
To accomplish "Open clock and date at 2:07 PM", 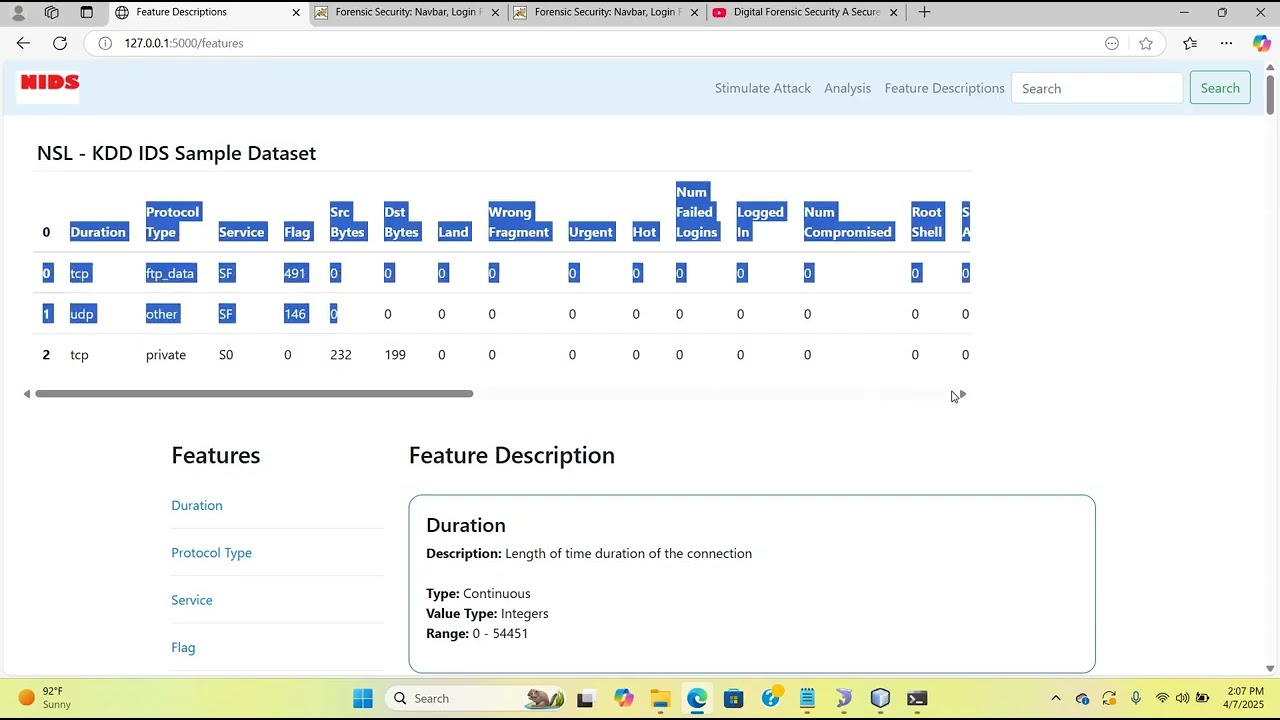I will click(x=1245, y=698).
